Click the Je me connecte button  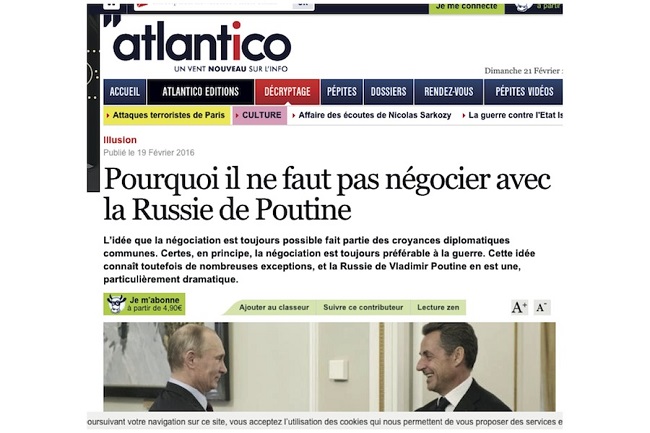[466, 7]
